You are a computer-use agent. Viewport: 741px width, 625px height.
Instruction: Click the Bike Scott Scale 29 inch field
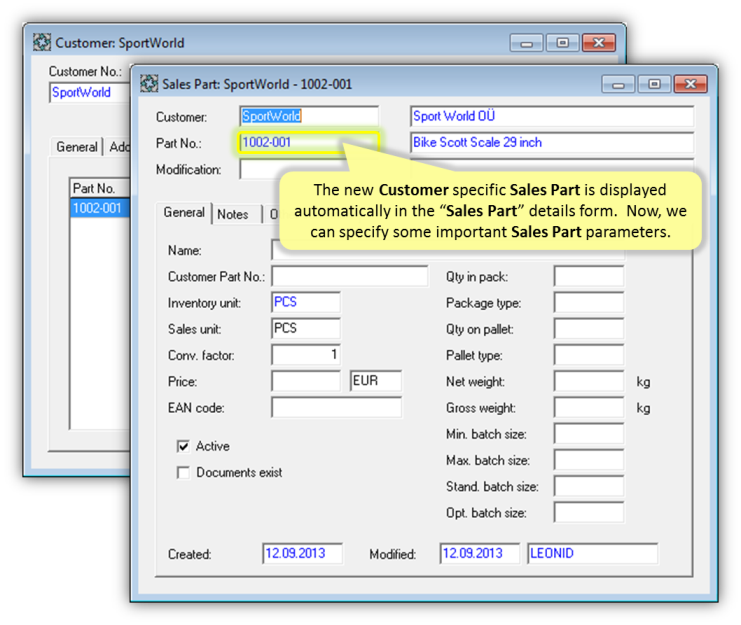coord(552,143)
